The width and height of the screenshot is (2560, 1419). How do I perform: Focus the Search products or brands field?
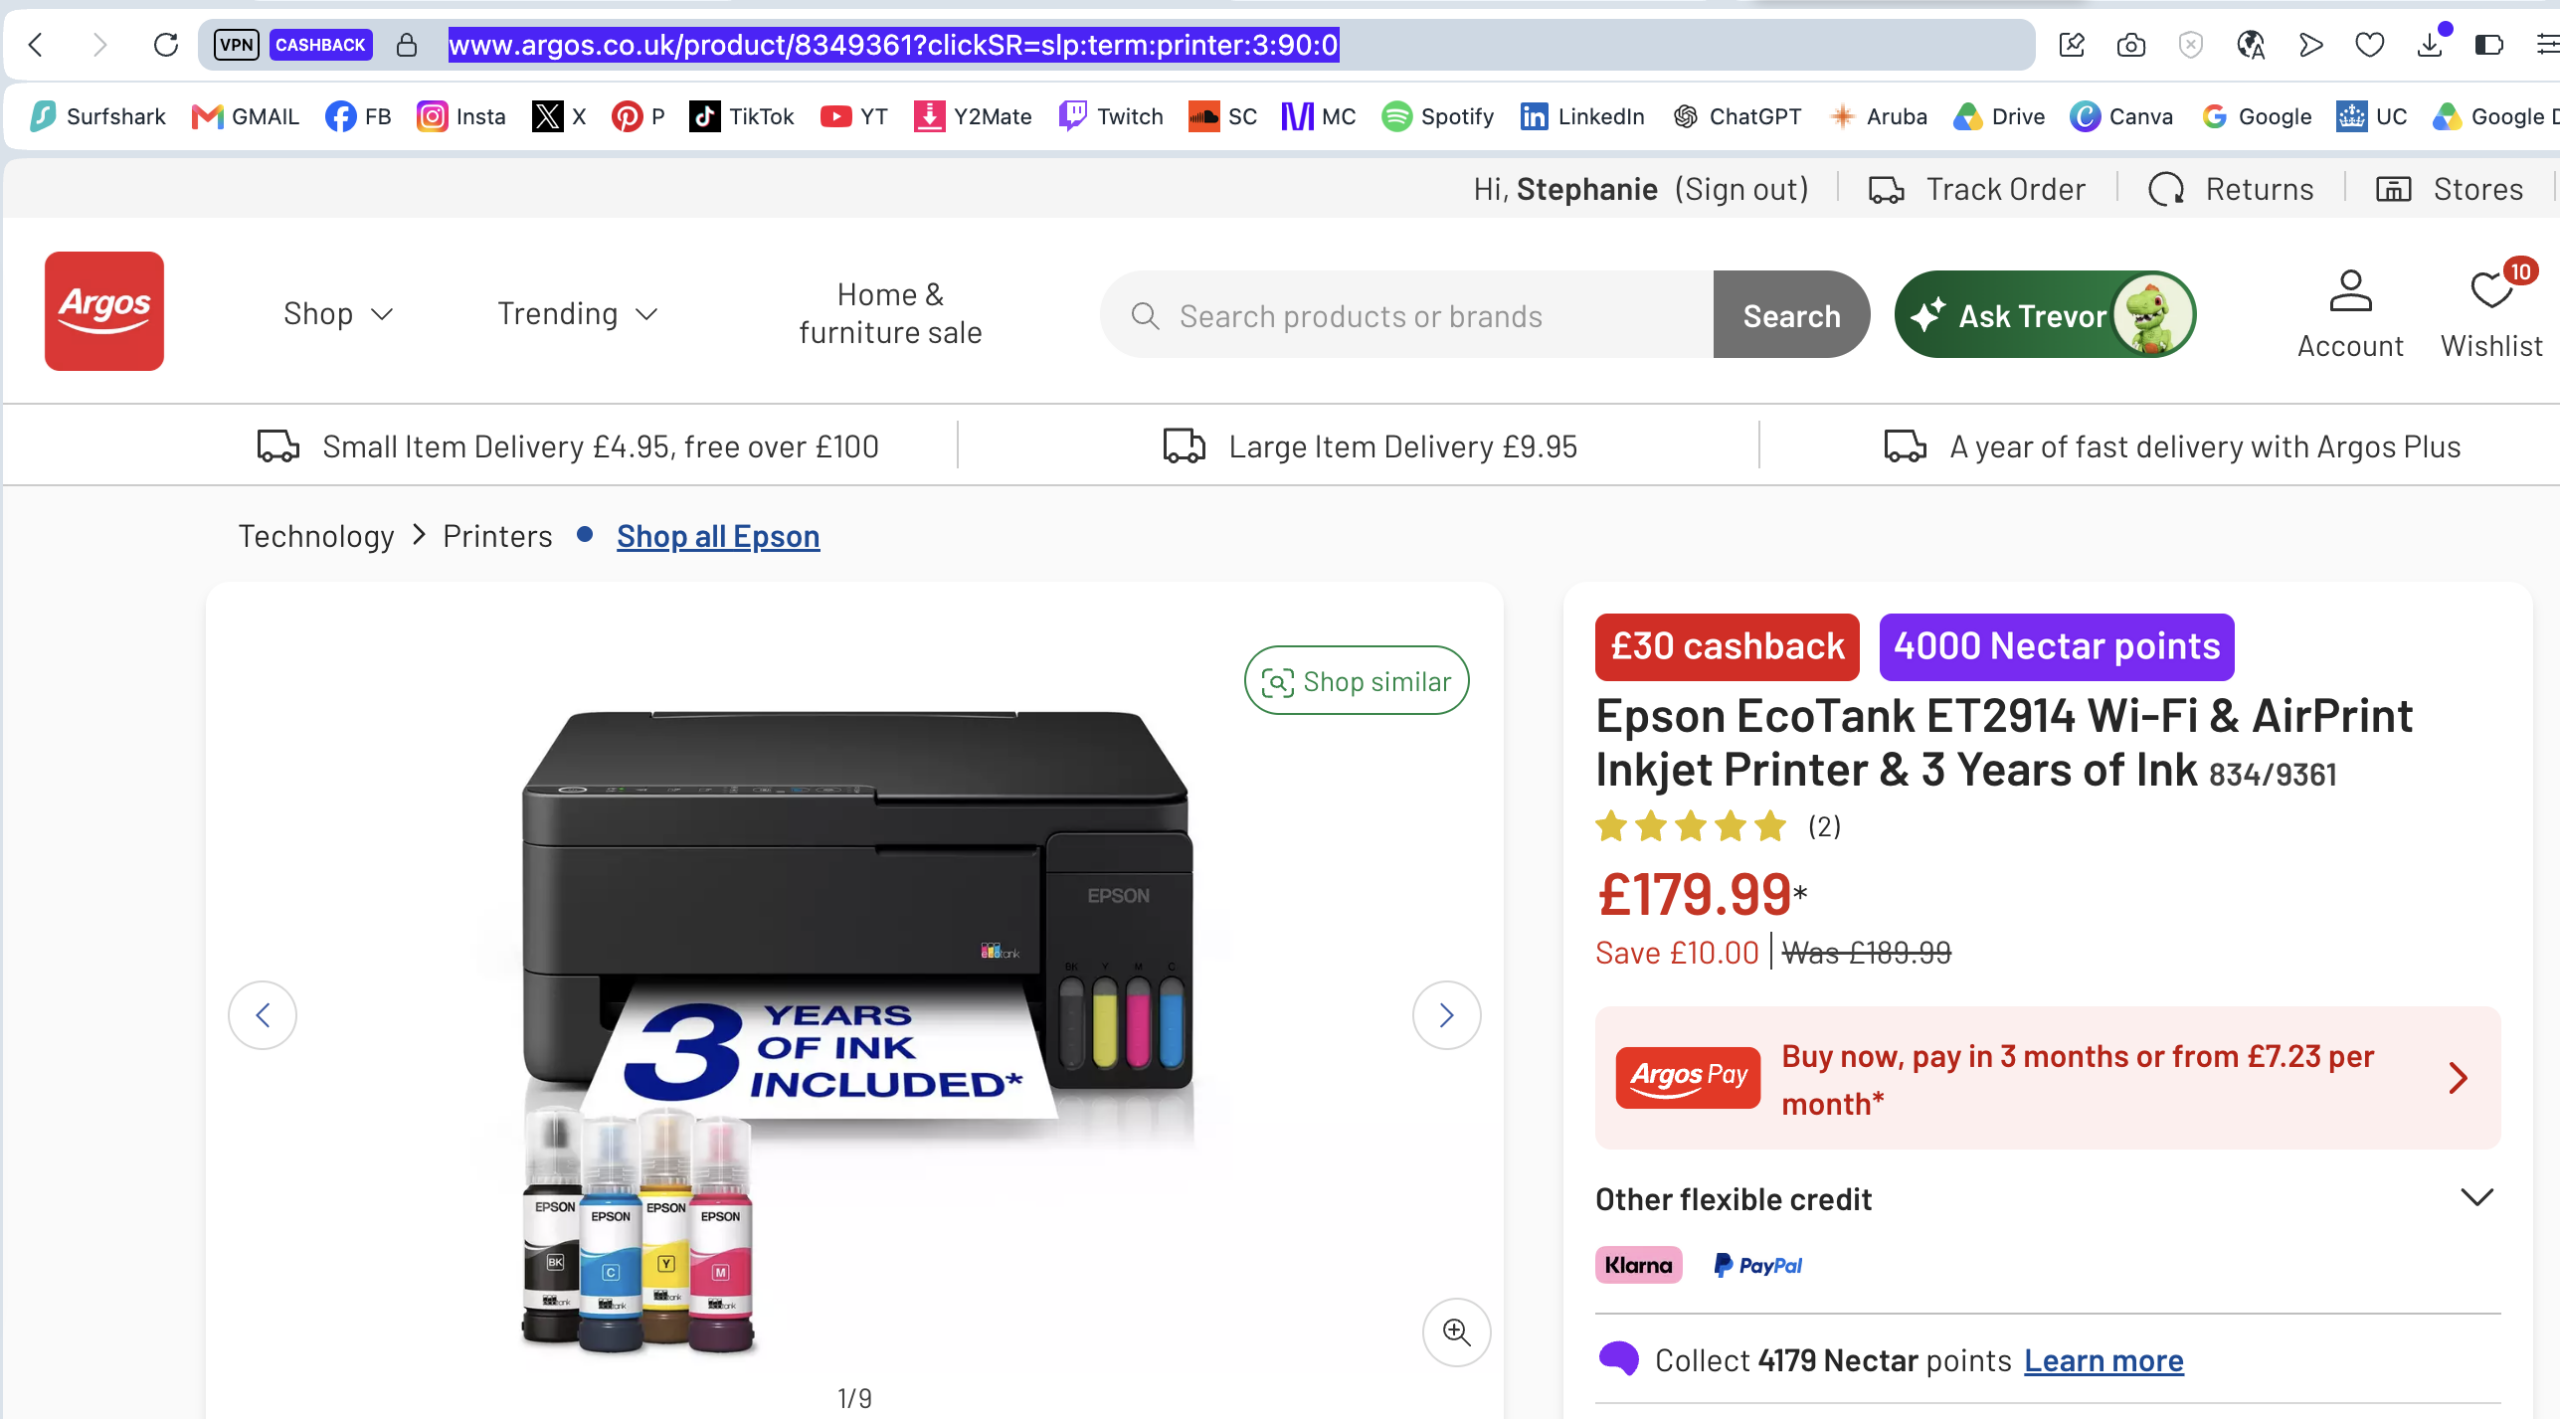1406,315
